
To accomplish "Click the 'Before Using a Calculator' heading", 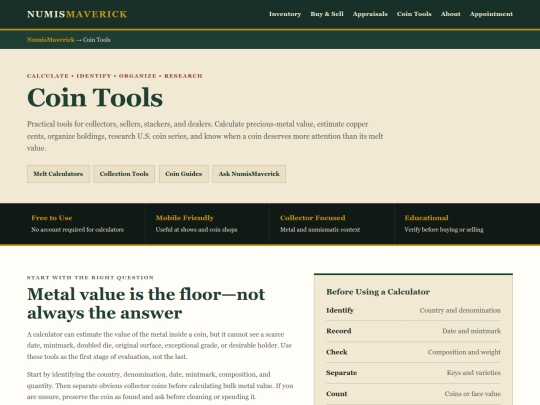I will tap(378, 292).
